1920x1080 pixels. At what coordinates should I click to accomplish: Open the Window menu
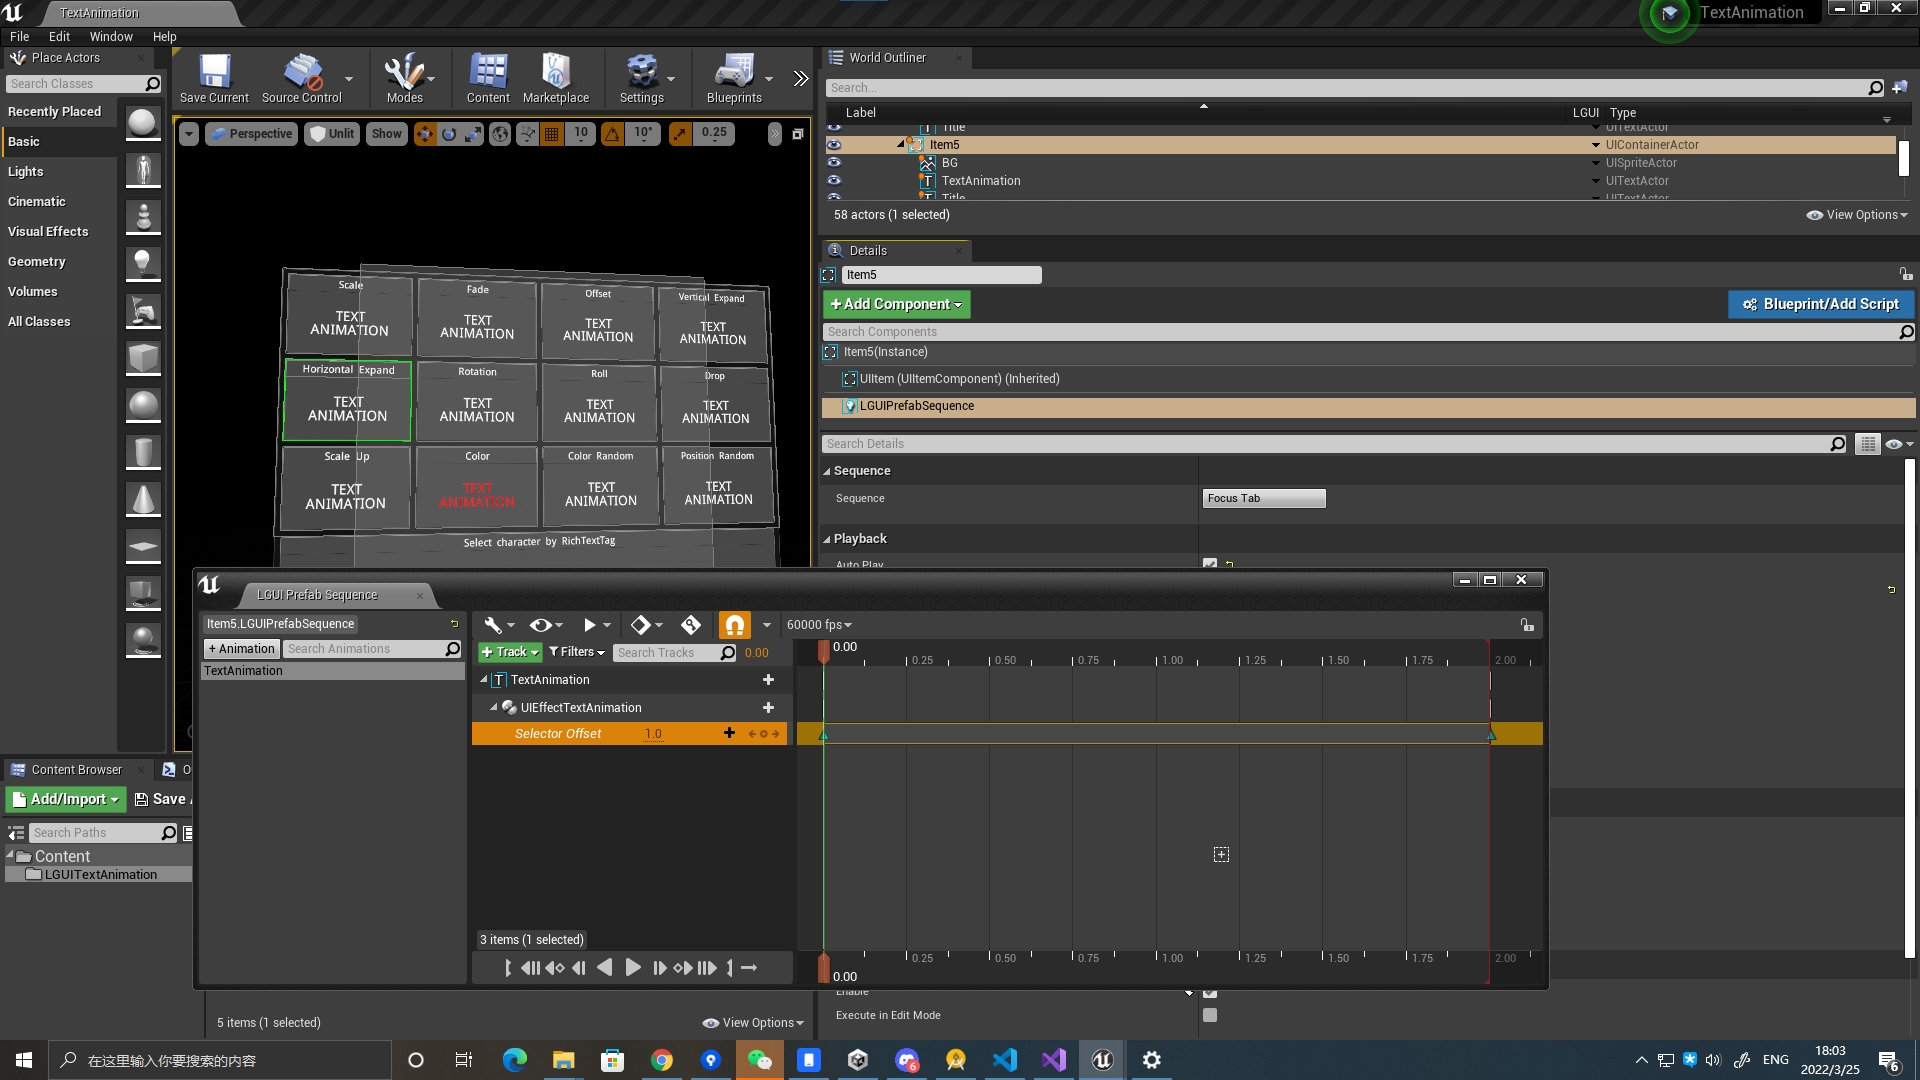(x=111, y=36)
